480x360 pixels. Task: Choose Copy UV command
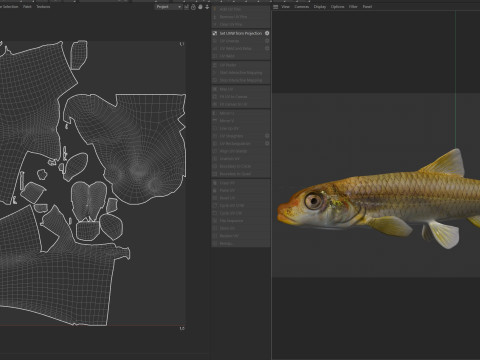pos(241,183)
